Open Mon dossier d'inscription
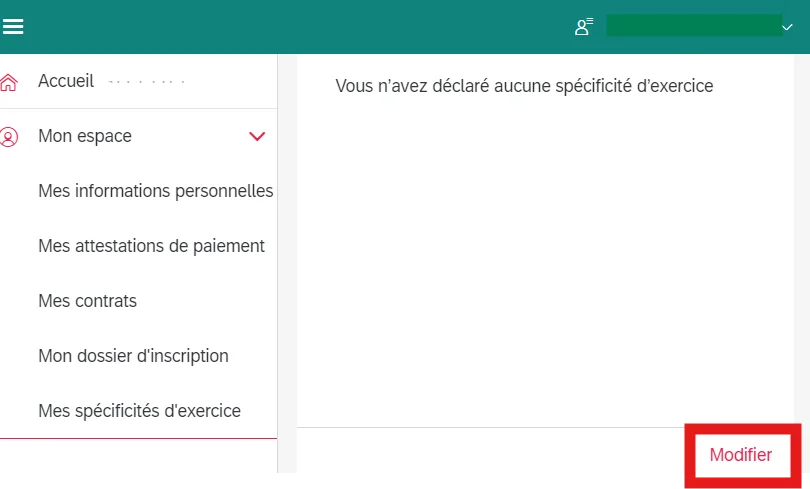The height and width of the screenshot is (489, 810). (133, 356)
